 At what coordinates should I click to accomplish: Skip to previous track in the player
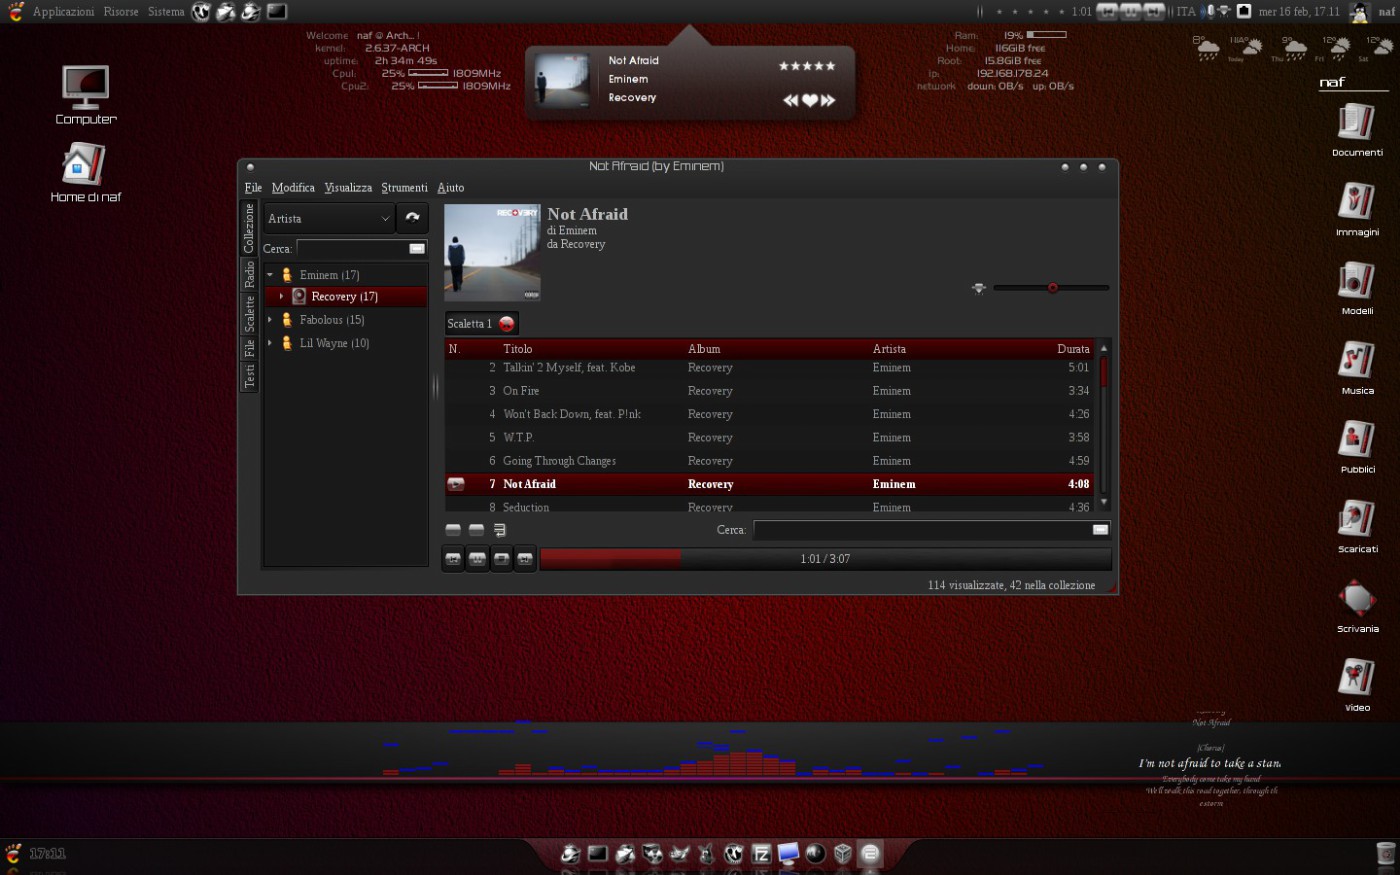pos(453,559)
